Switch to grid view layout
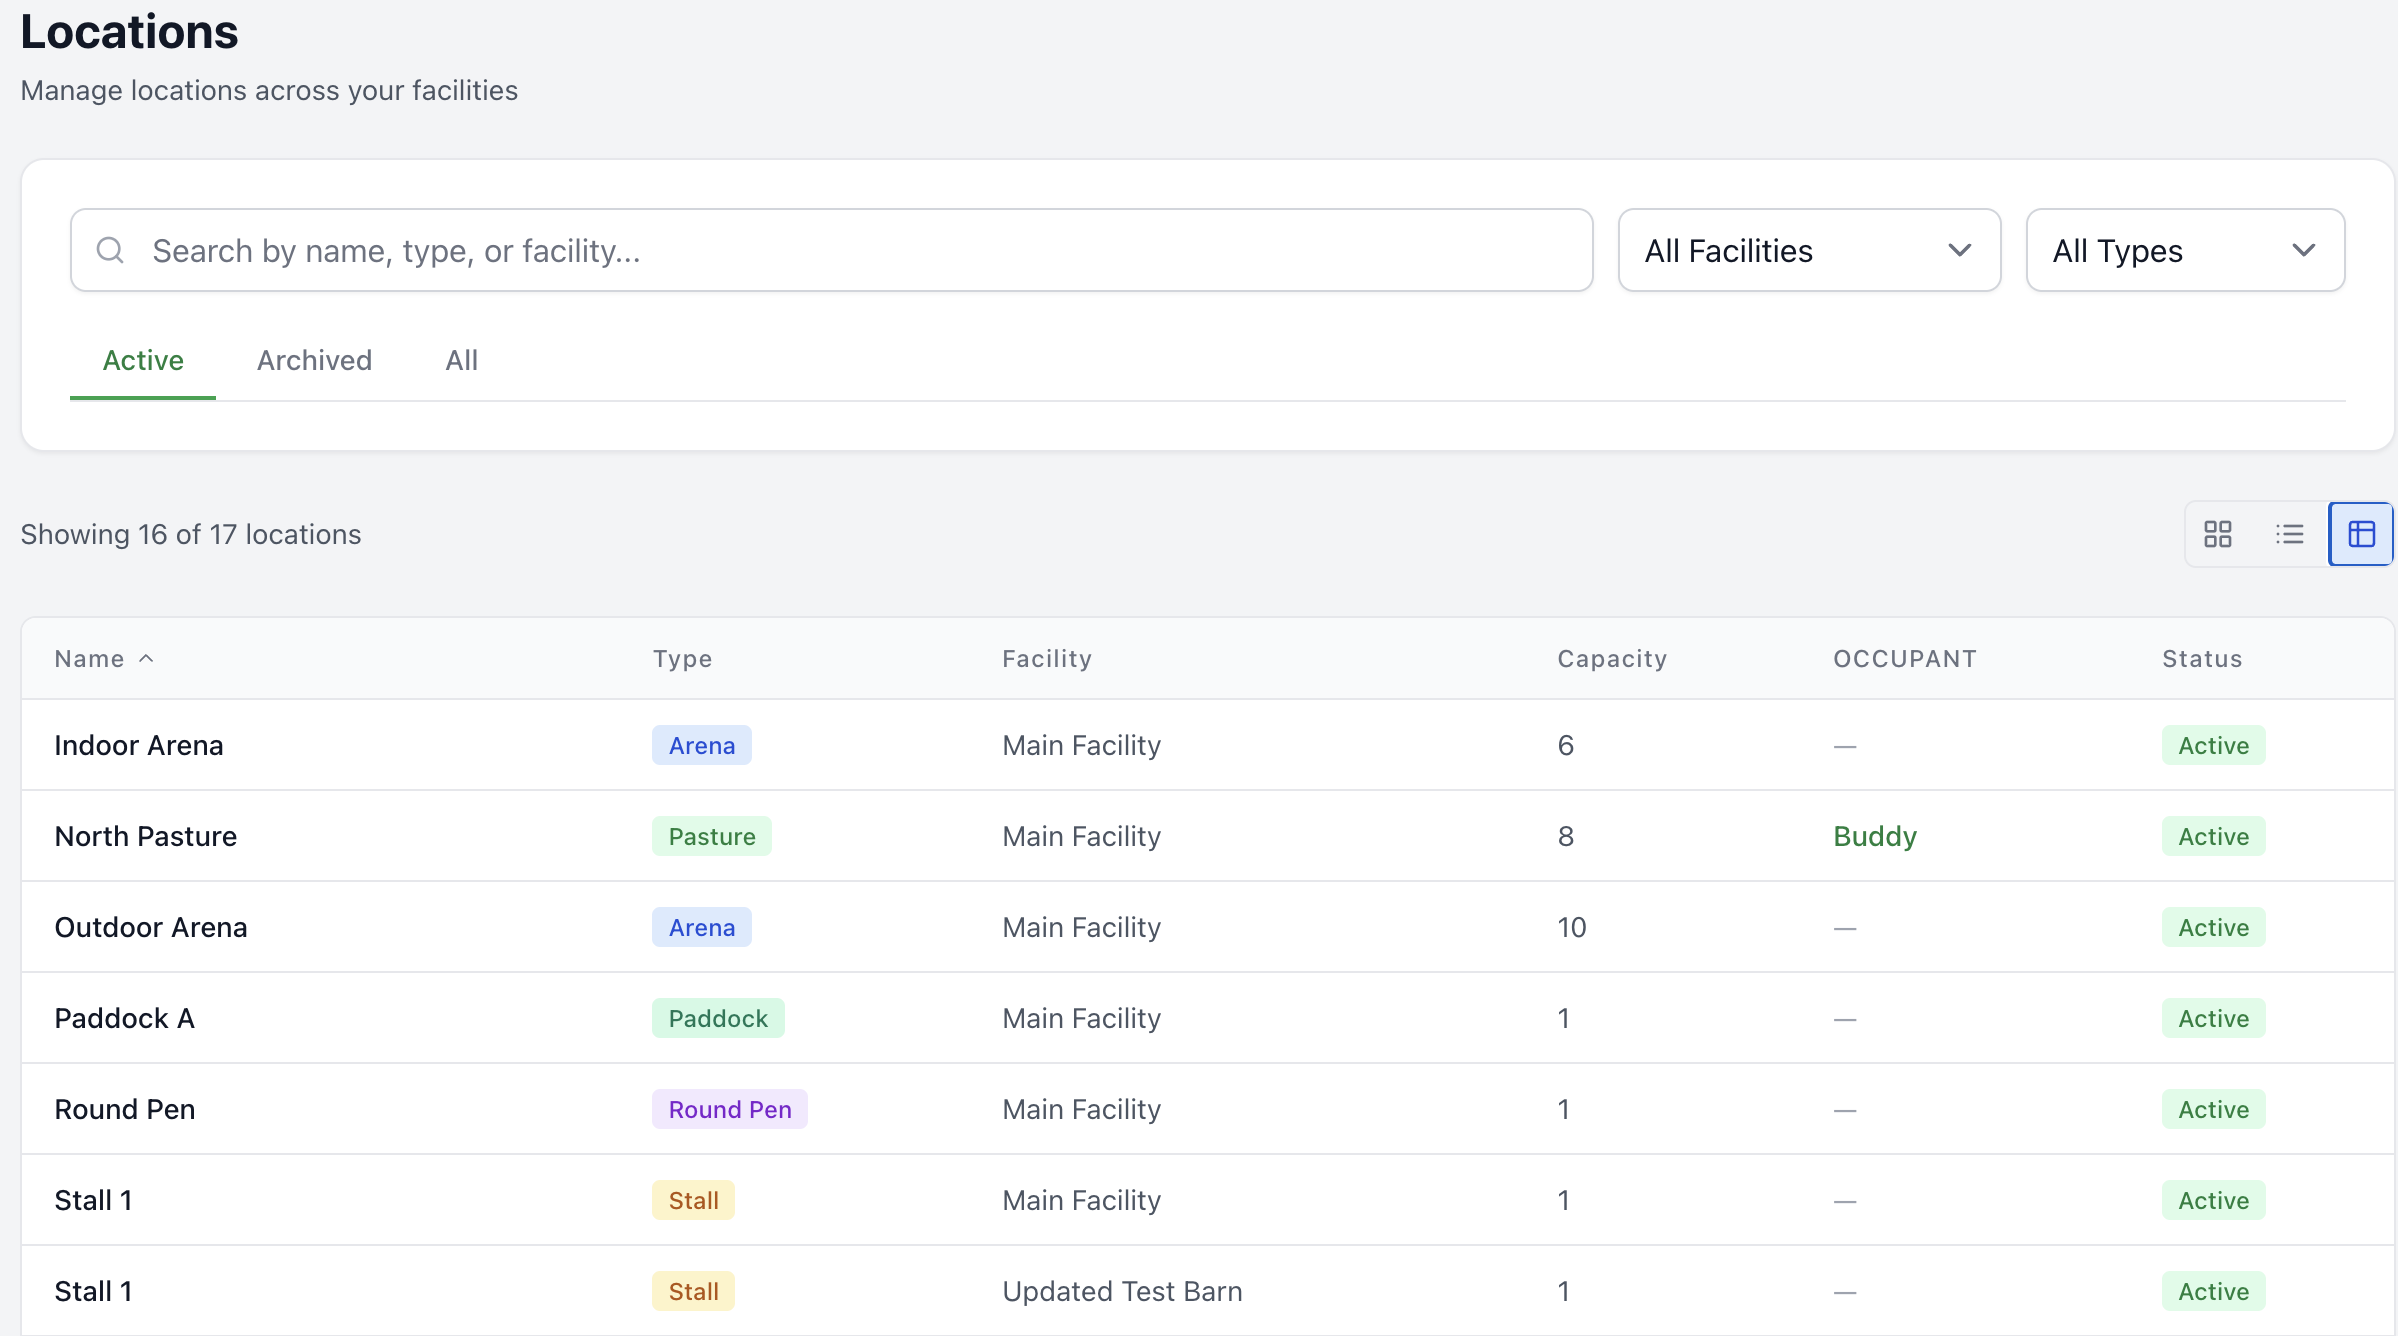The height and width of the screenshot is (1336, 2398). coord(2217,534)
